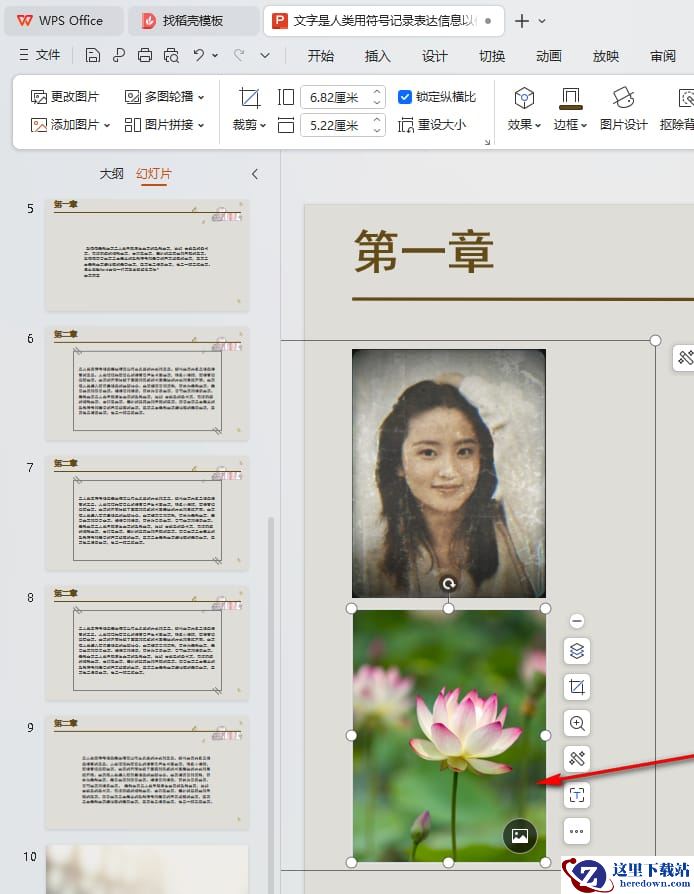Click the 重设大小 reset size button
This screenshot has height=894, width=694.
point(432,124)
